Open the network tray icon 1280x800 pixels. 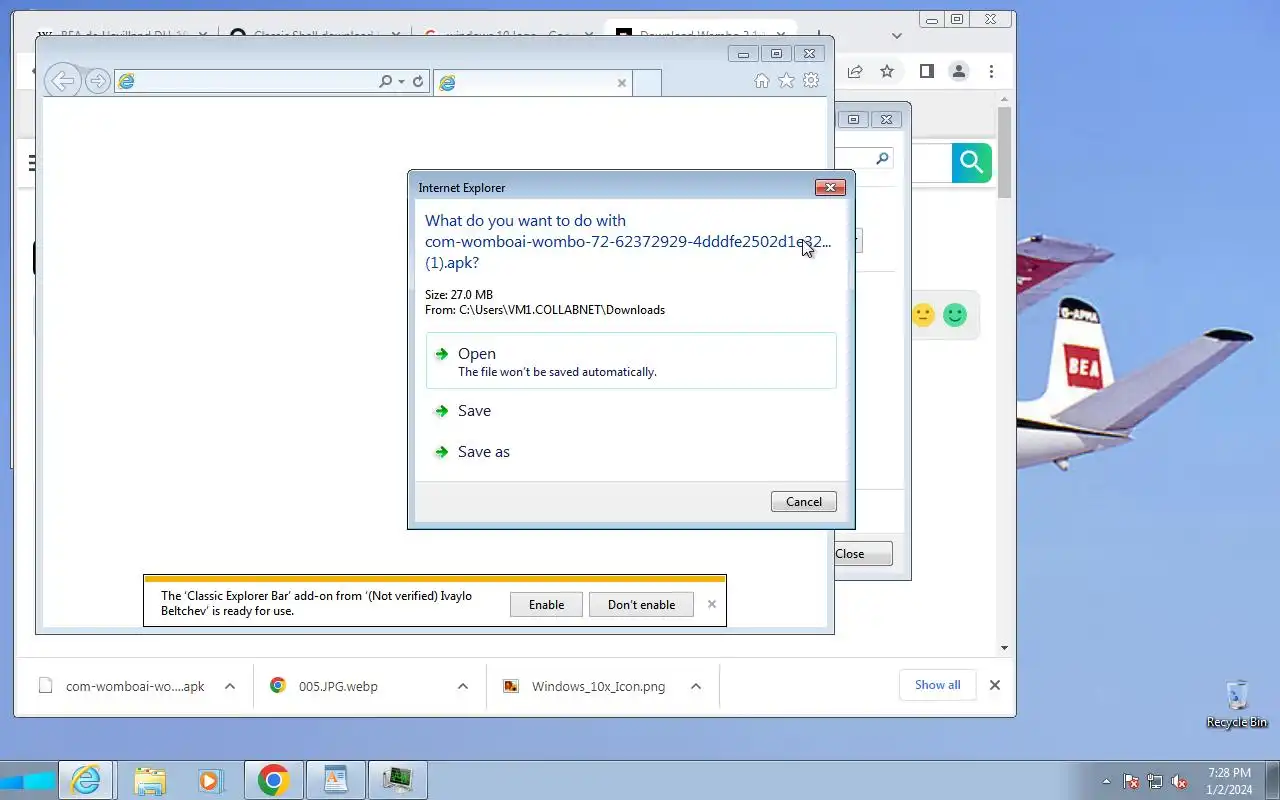point(1155,781)
